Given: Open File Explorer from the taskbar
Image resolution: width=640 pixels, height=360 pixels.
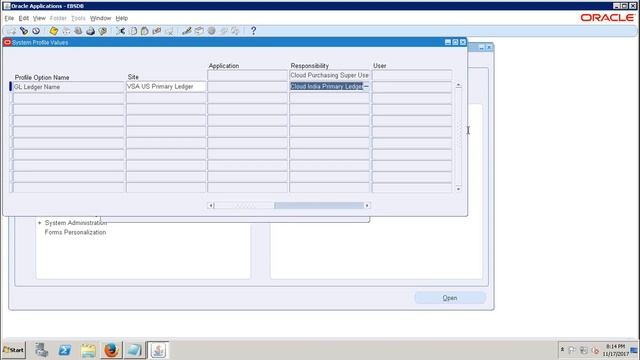Looking at the screenshot, I should (88, 350).
